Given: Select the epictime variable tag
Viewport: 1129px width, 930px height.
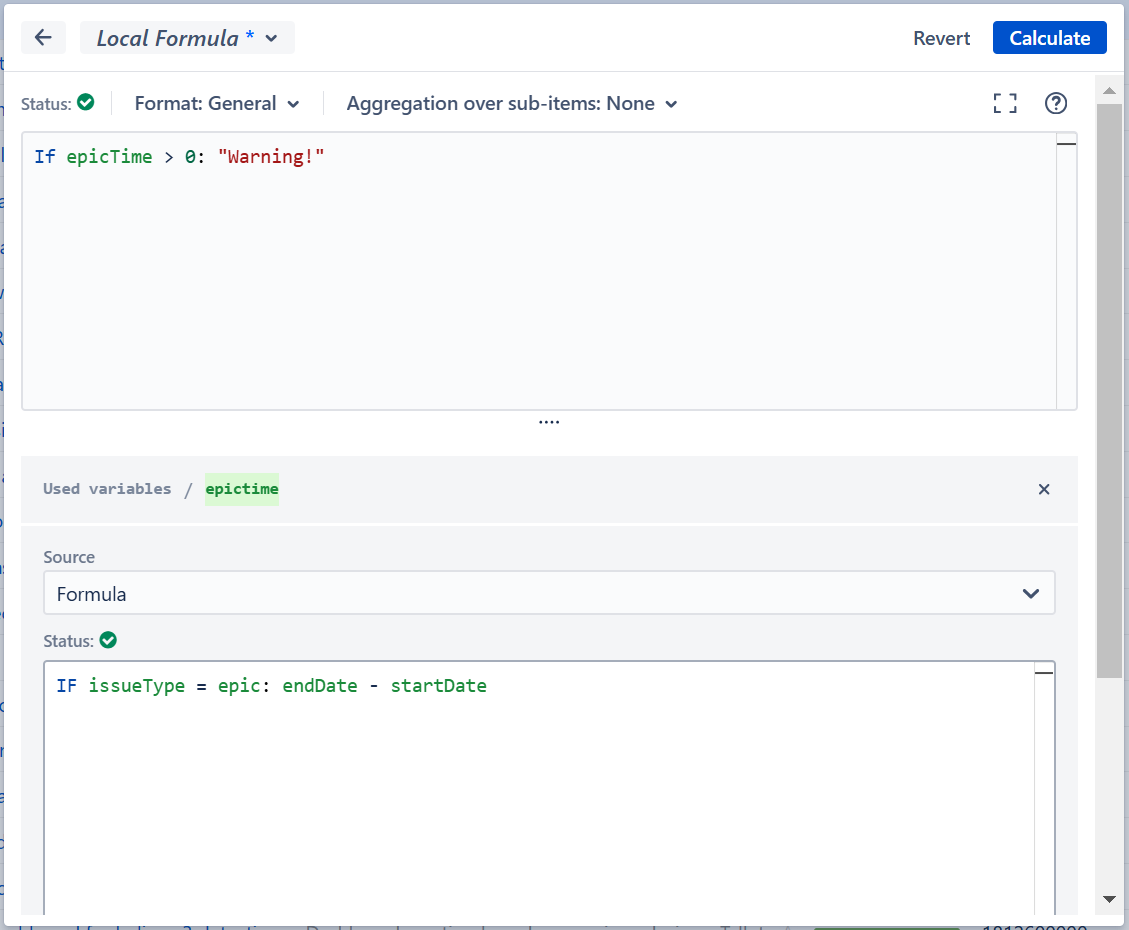Looking at the screenshot, I should coord(242,489).
